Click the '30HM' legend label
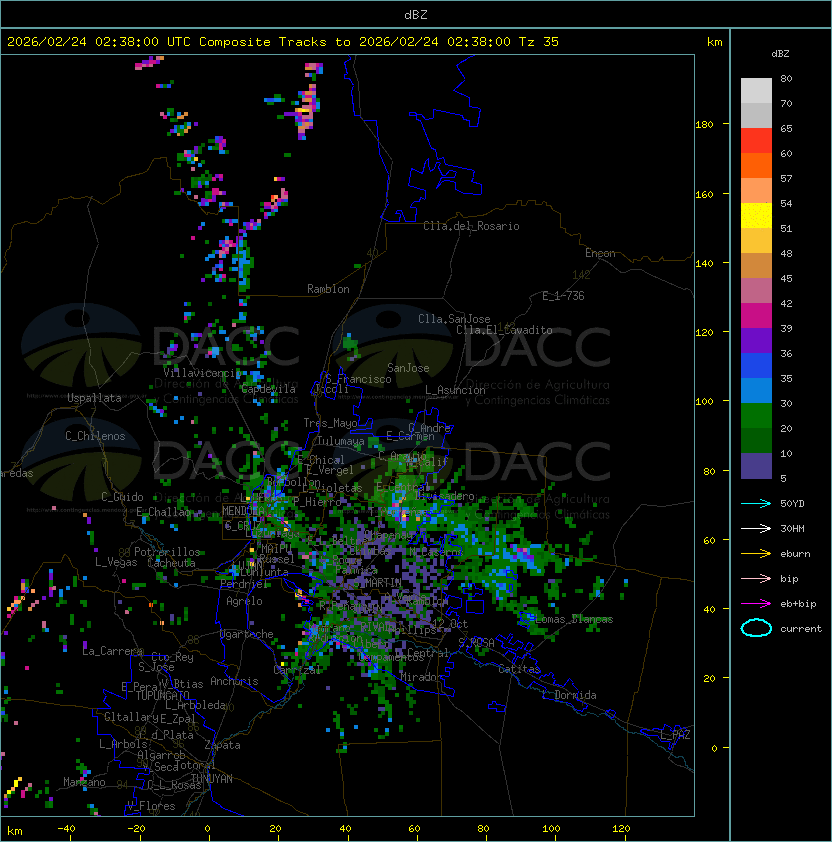 tap(792, 528)
